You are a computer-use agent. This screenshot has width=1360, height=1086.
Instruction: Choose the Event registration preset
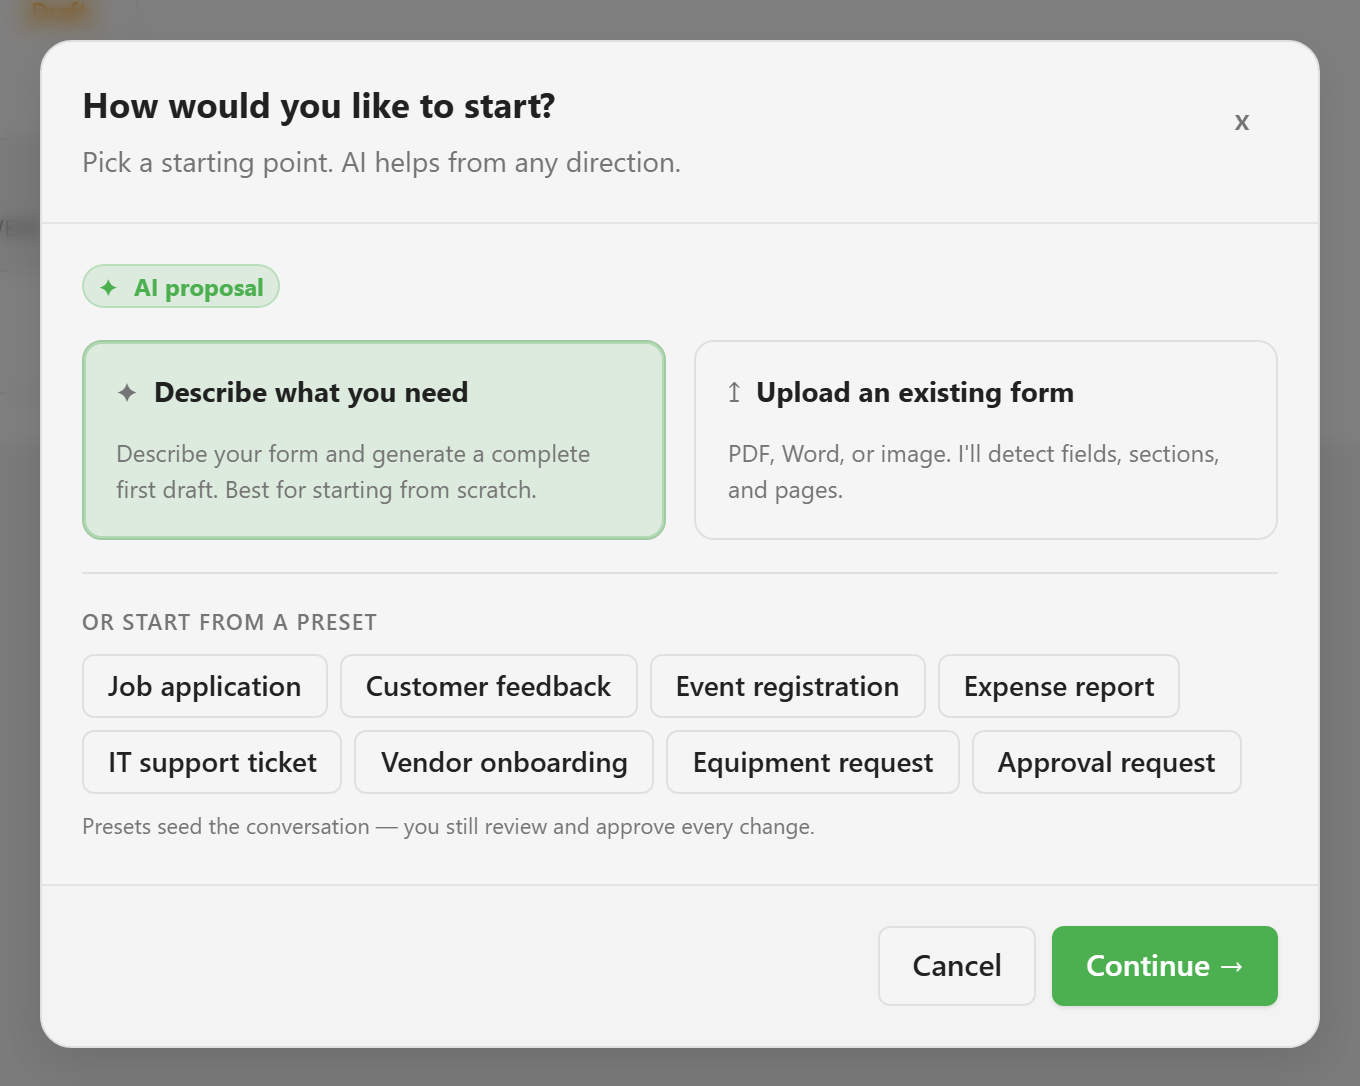point(788,686)
